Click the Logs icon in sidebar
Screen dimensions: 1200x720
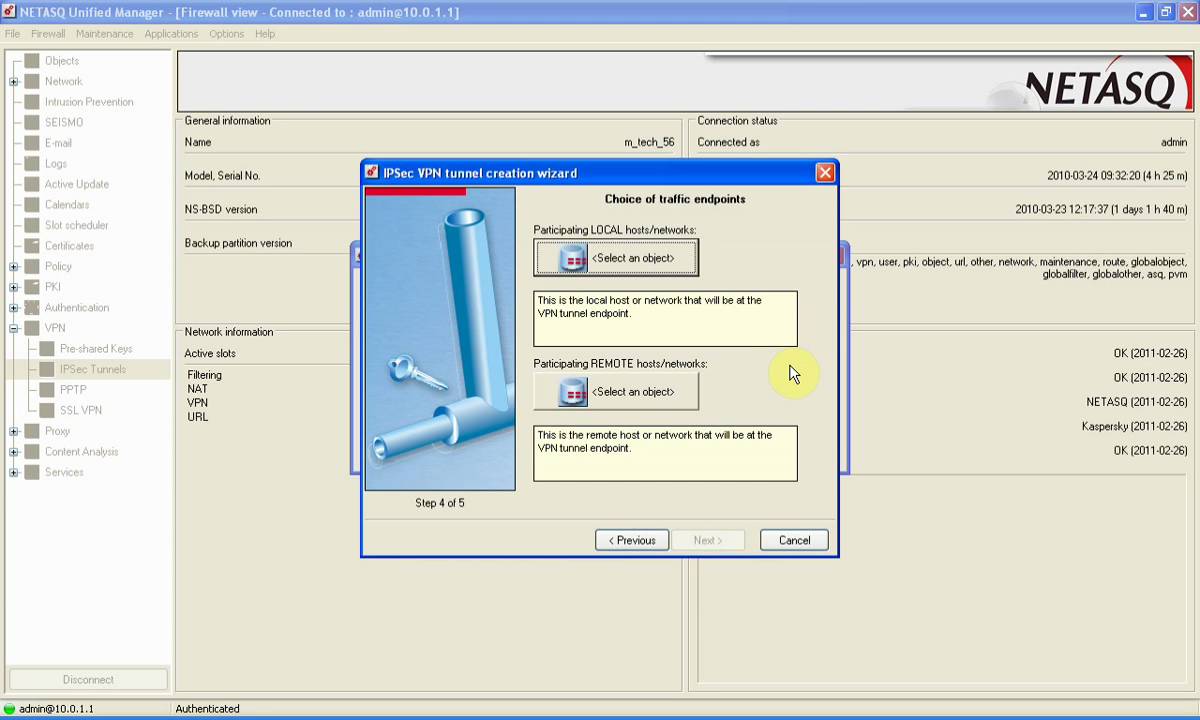pos(32,164)
